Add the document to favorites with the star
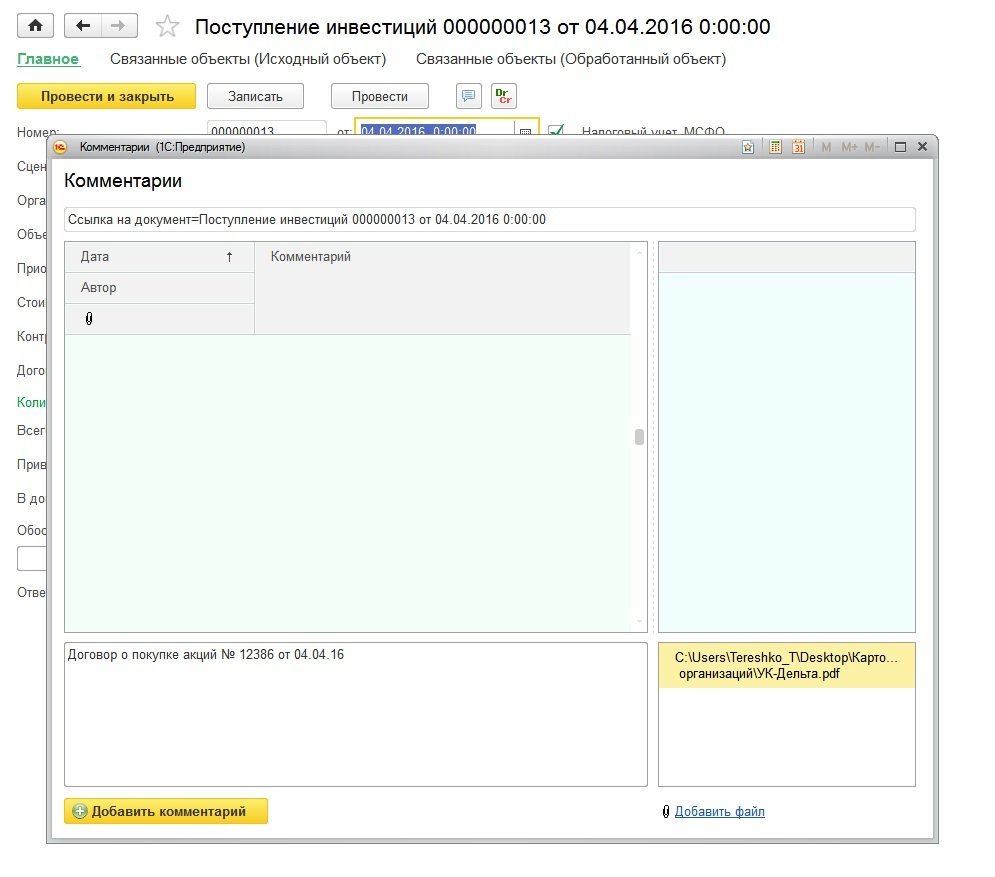This screenshot has height=877, width=995. (168, 27)
